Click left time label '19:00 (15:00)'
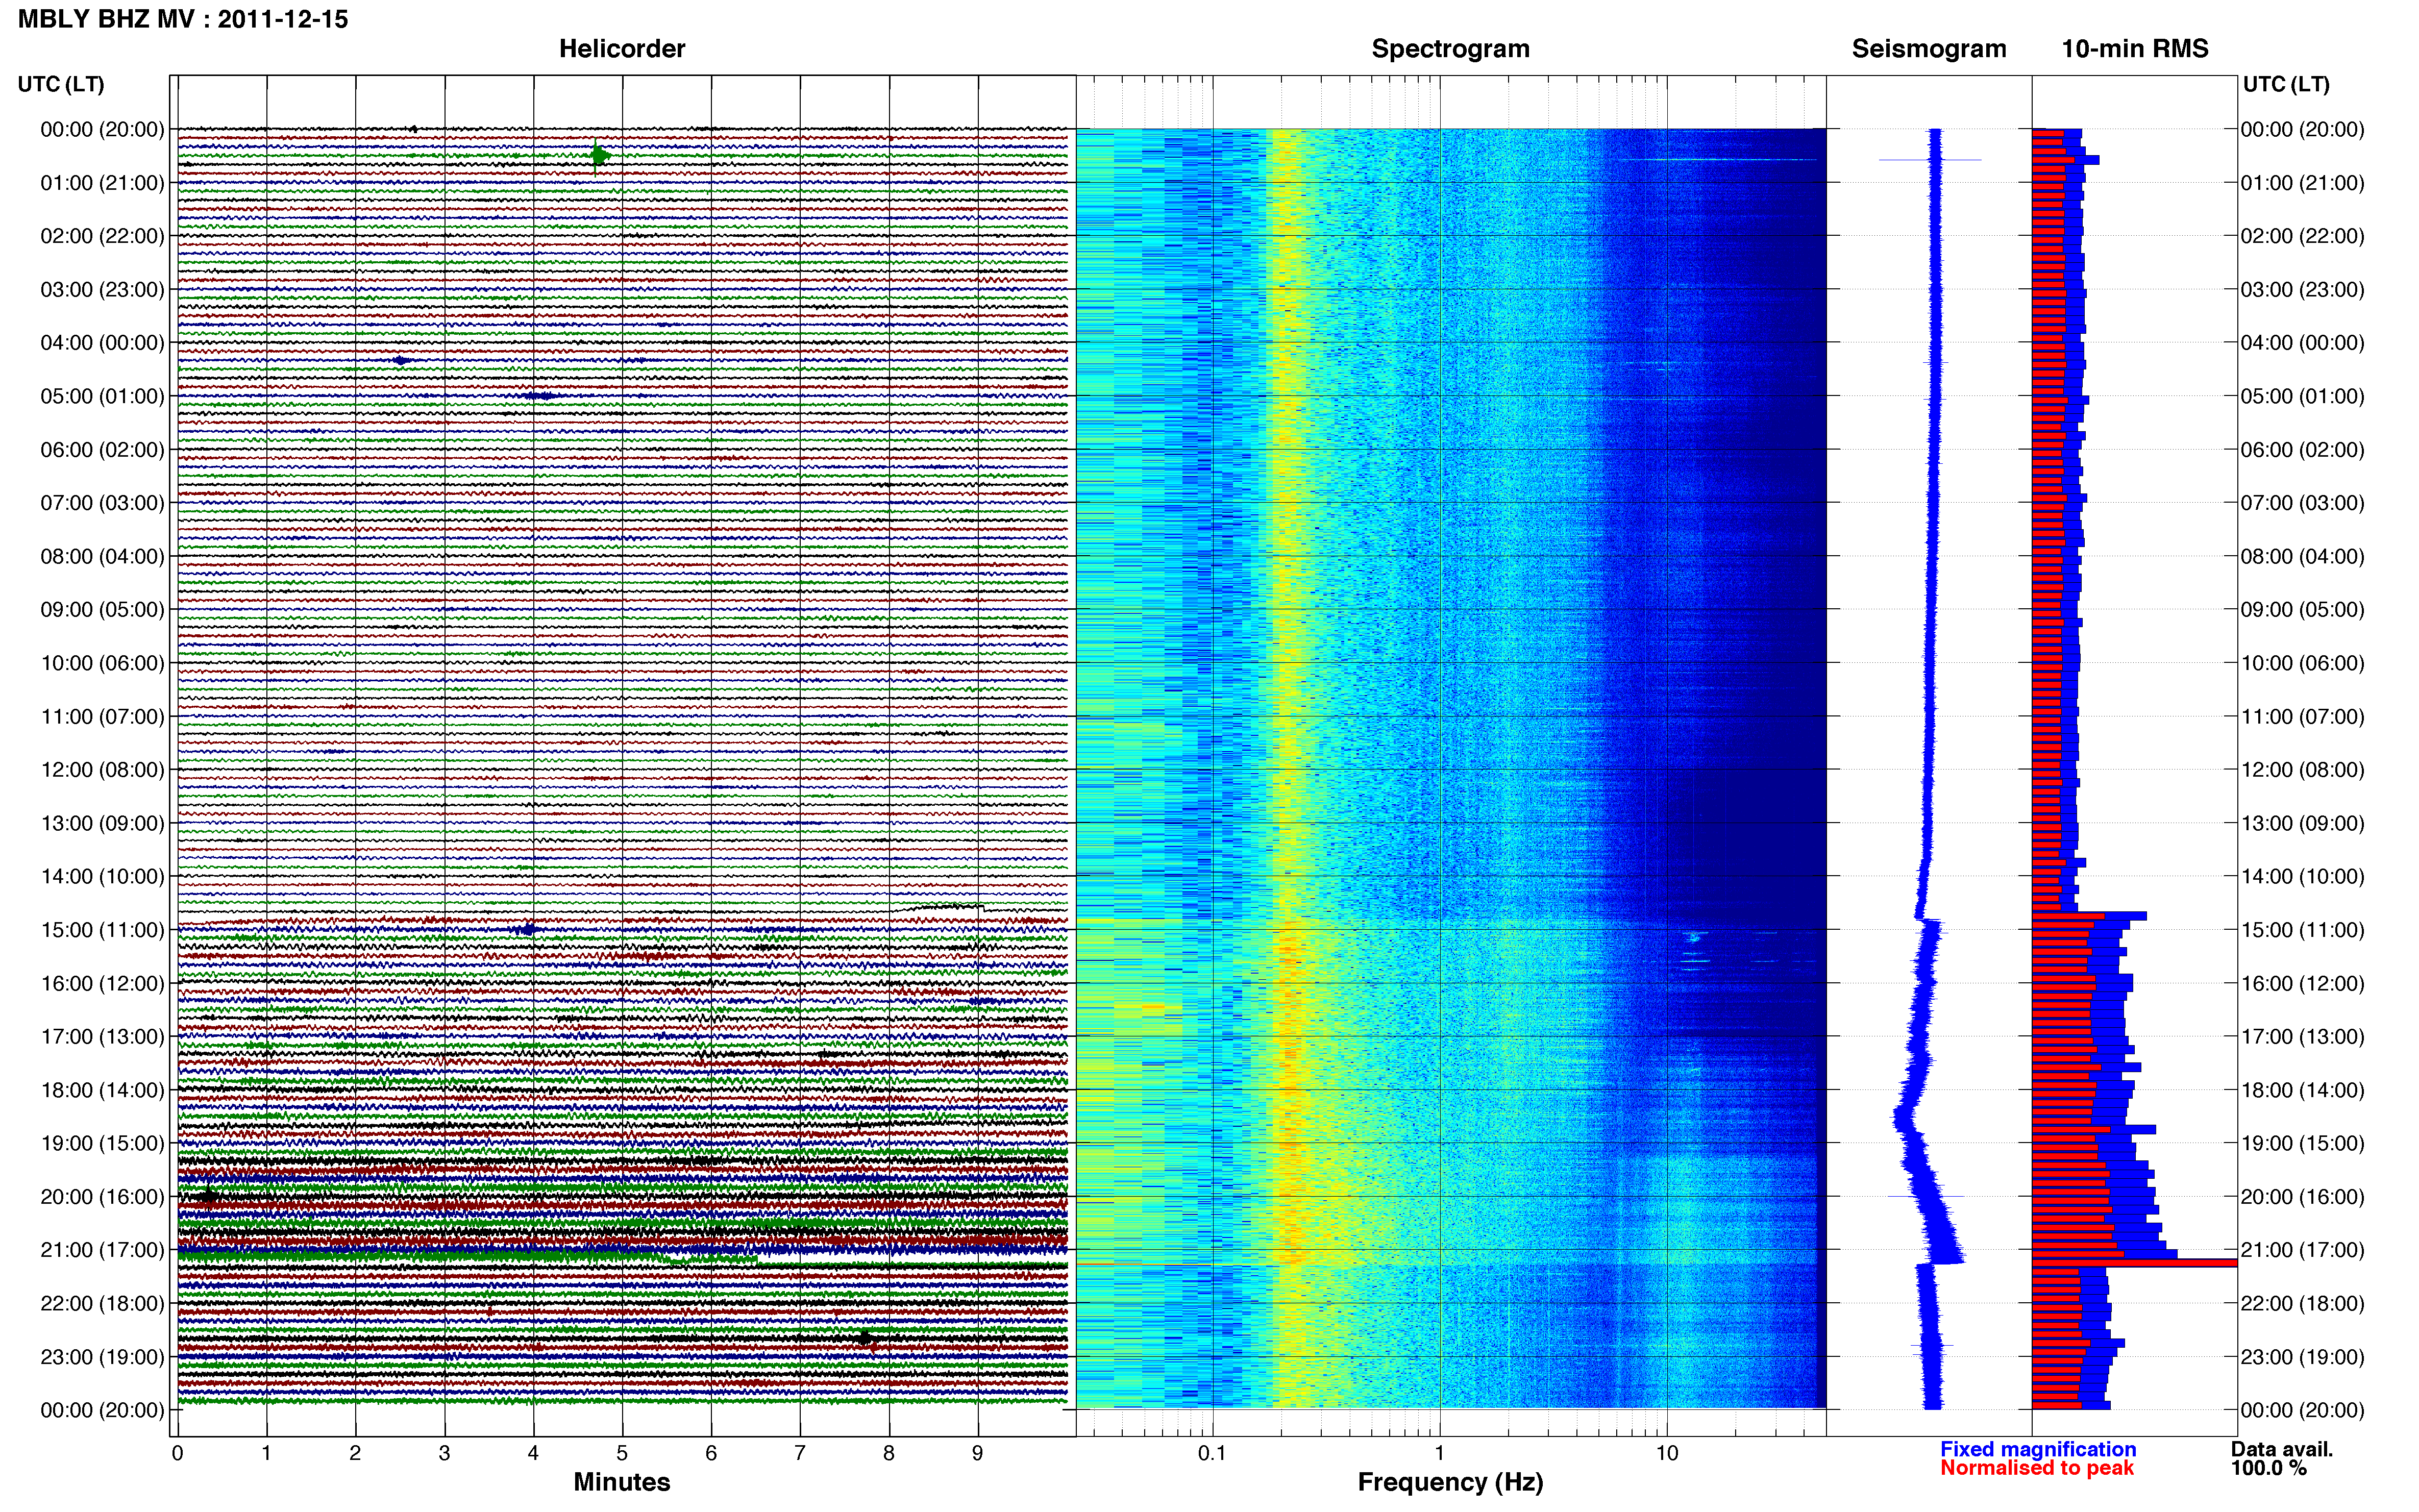 pyautogui.click(x=102, y=1143)
